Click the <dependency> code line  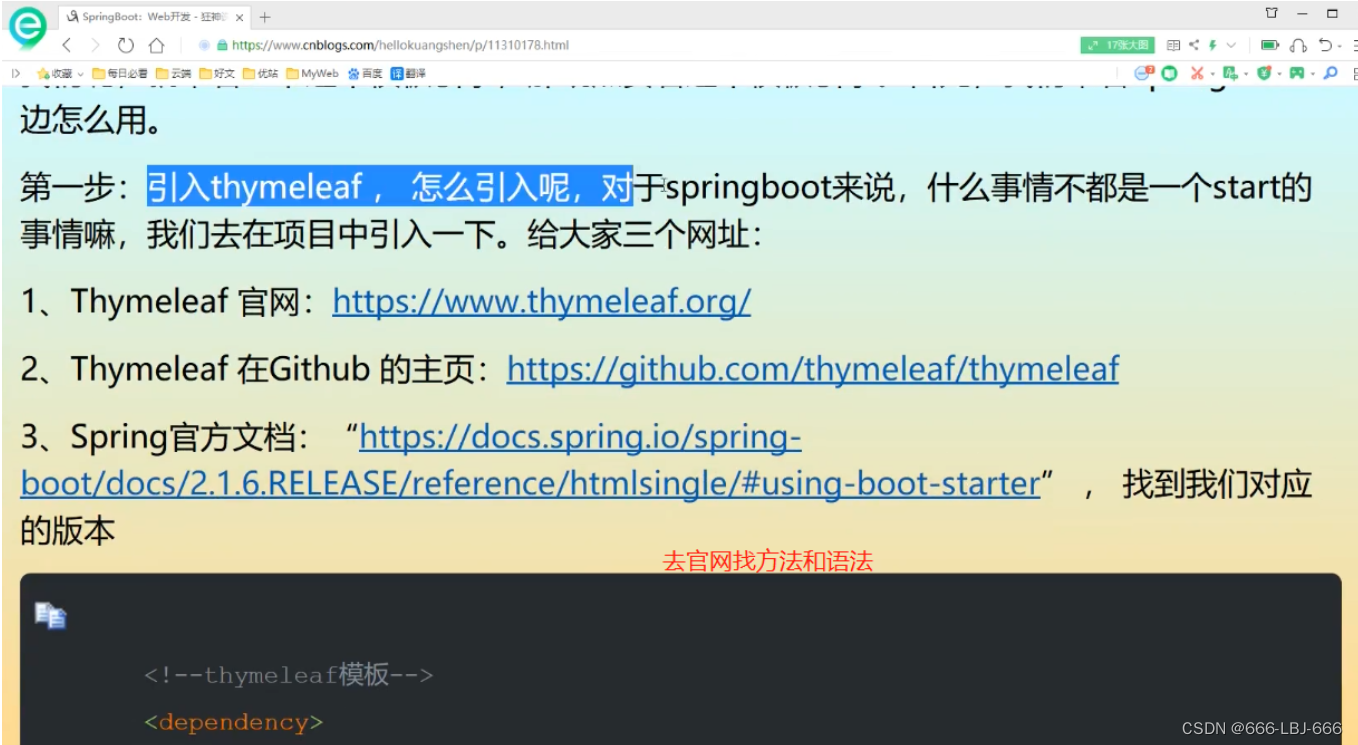coord(233,722)
